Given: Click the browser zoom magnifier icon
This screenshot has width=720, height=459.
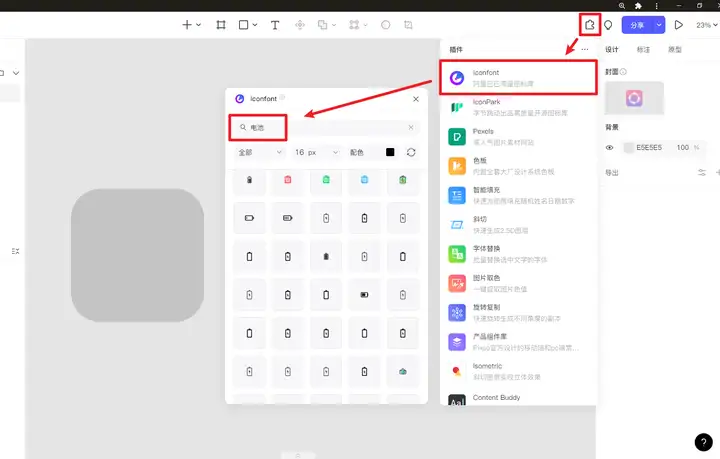Looking at the screenshot, I should [622, 6].
